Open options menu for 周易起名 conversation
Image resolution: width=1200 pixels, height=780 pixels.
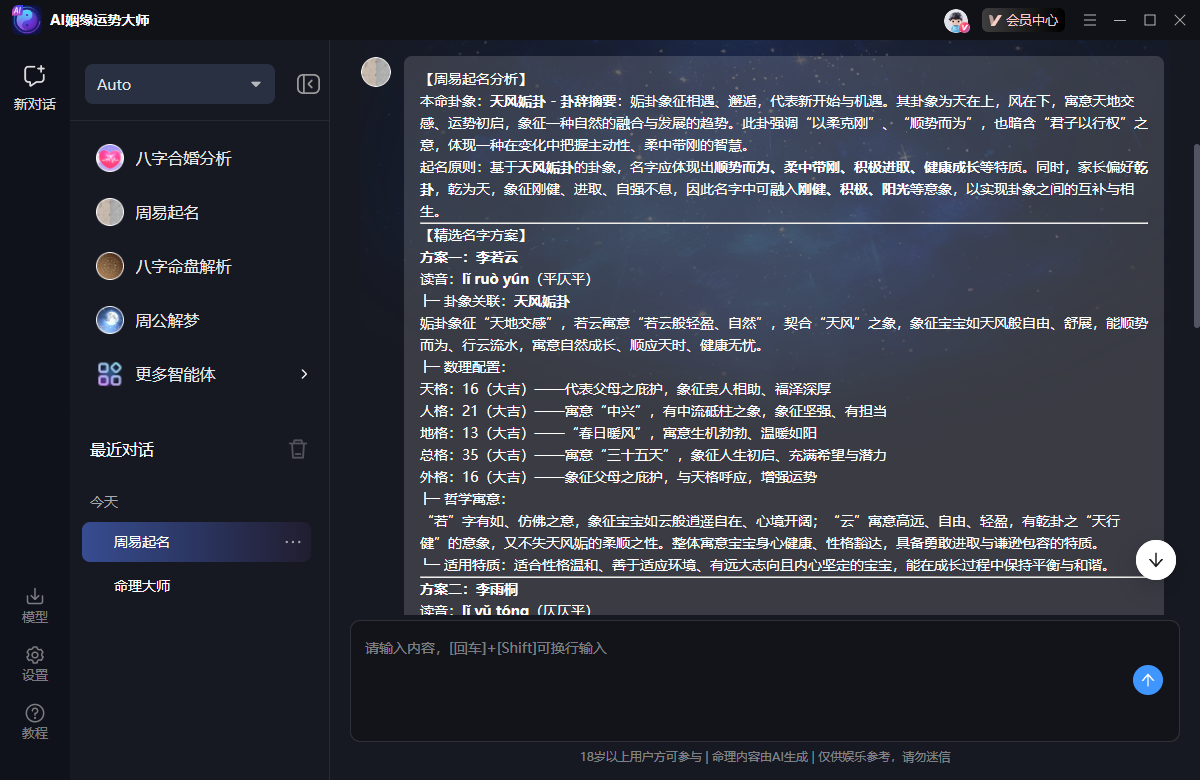[292, 540]
